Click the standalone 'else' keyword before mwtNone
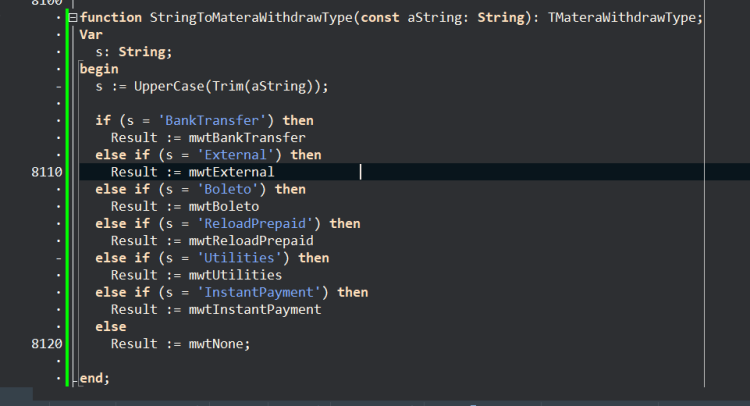This screenshot has height=406, width=750. point(110,327)
